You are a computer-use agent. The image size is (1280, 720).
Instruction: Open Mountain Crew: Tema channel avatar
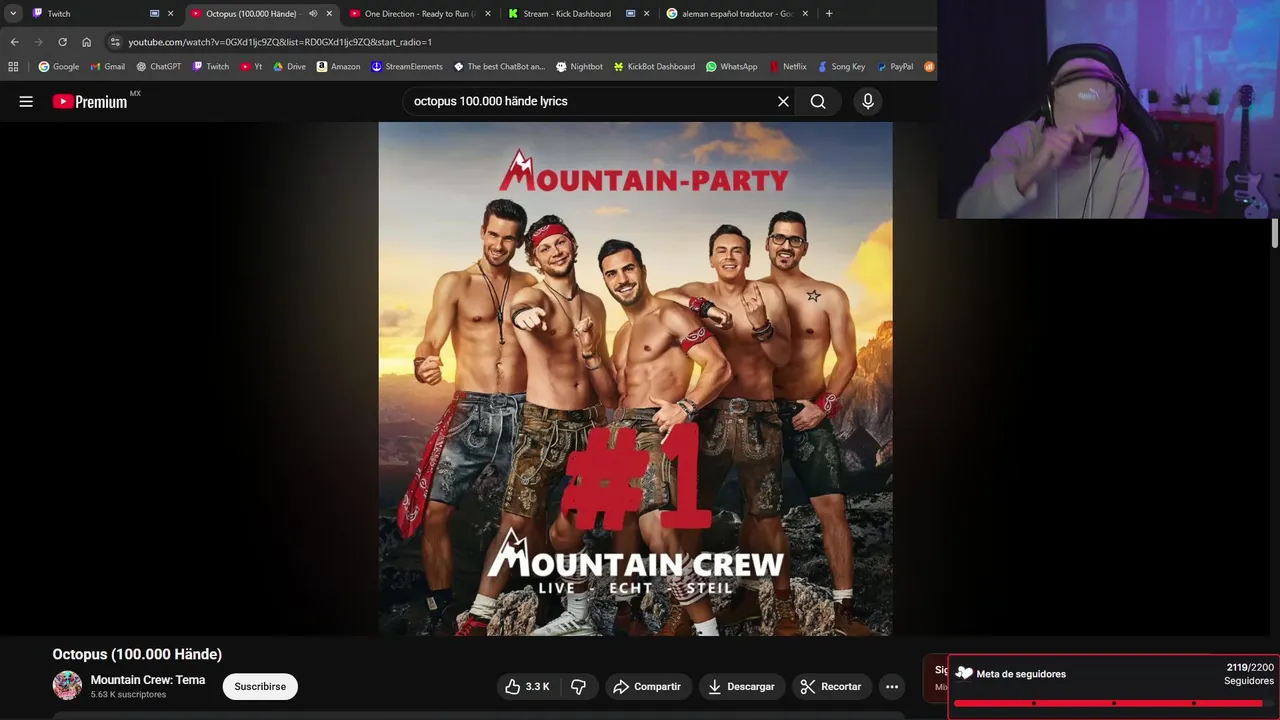point(67,686)
